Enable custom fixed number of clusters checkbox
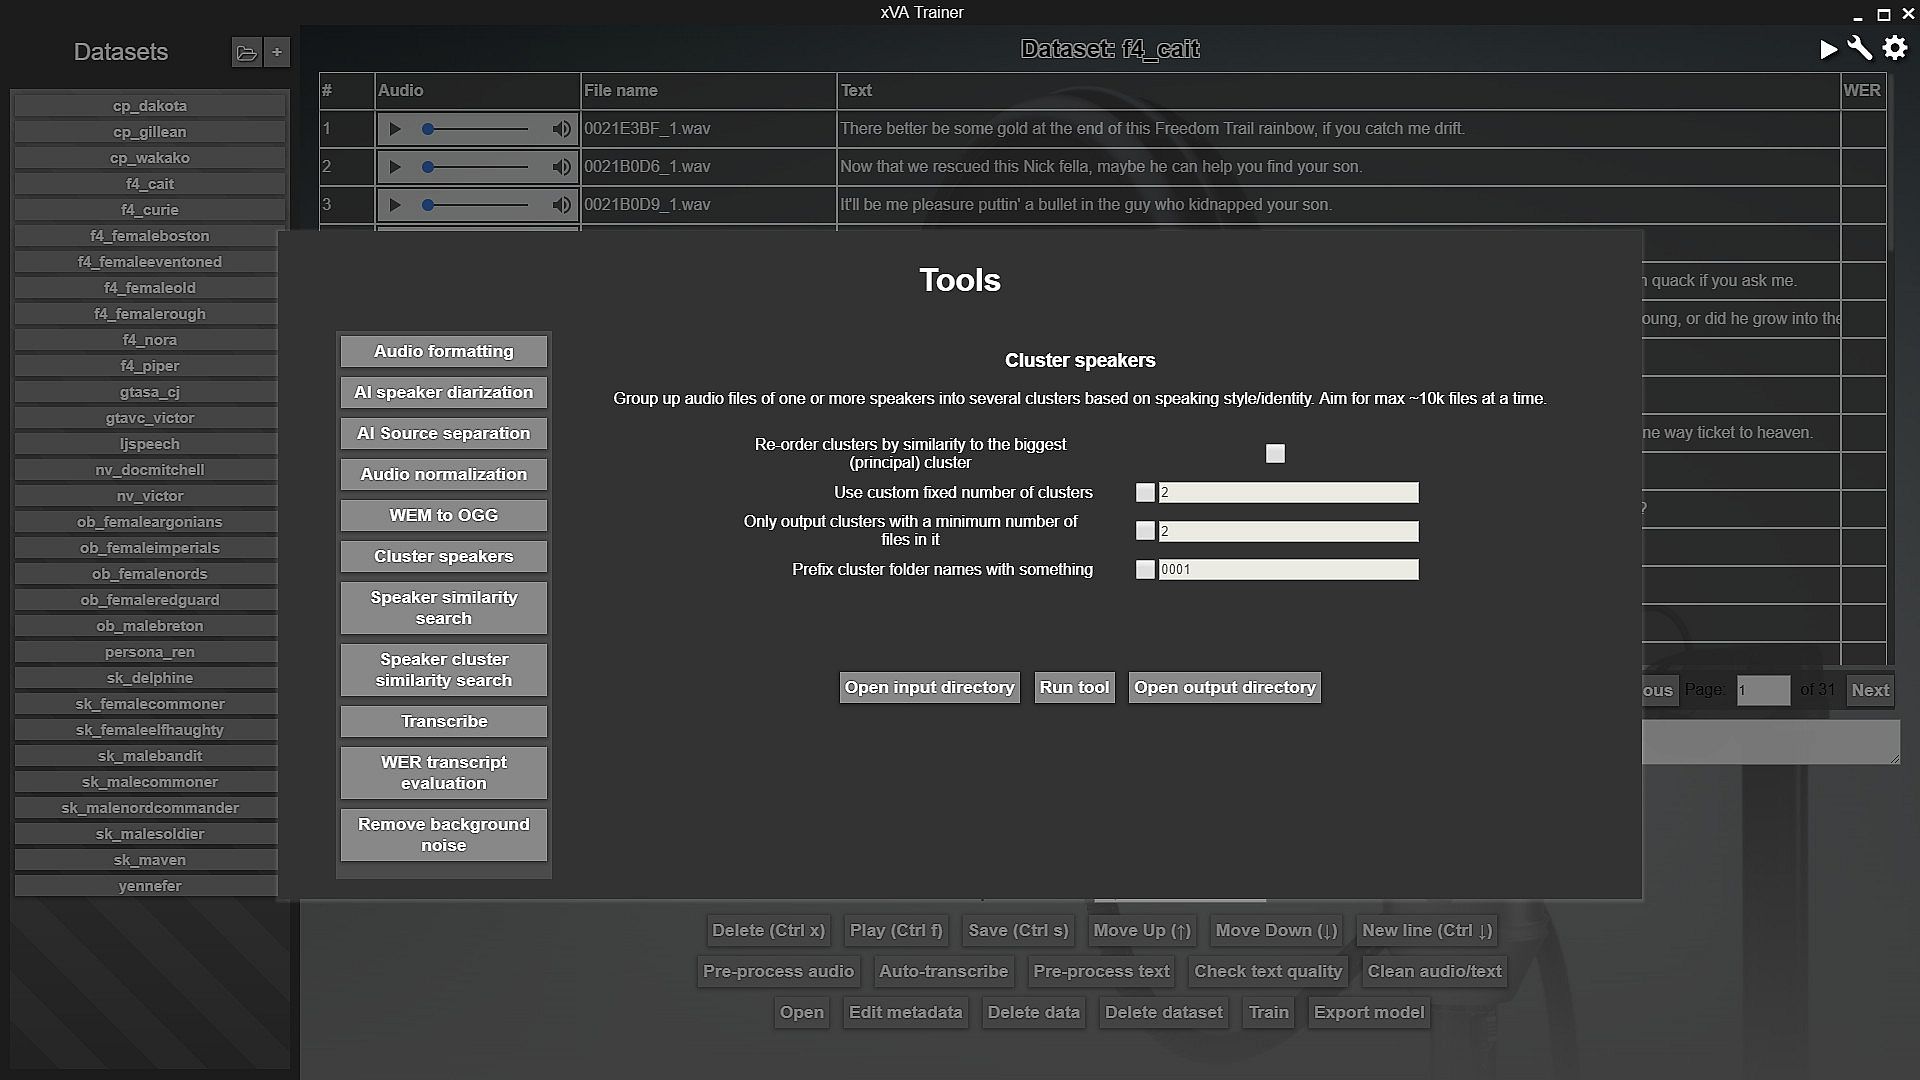Screen dimensions: 1920x1080 (1145, 493)
